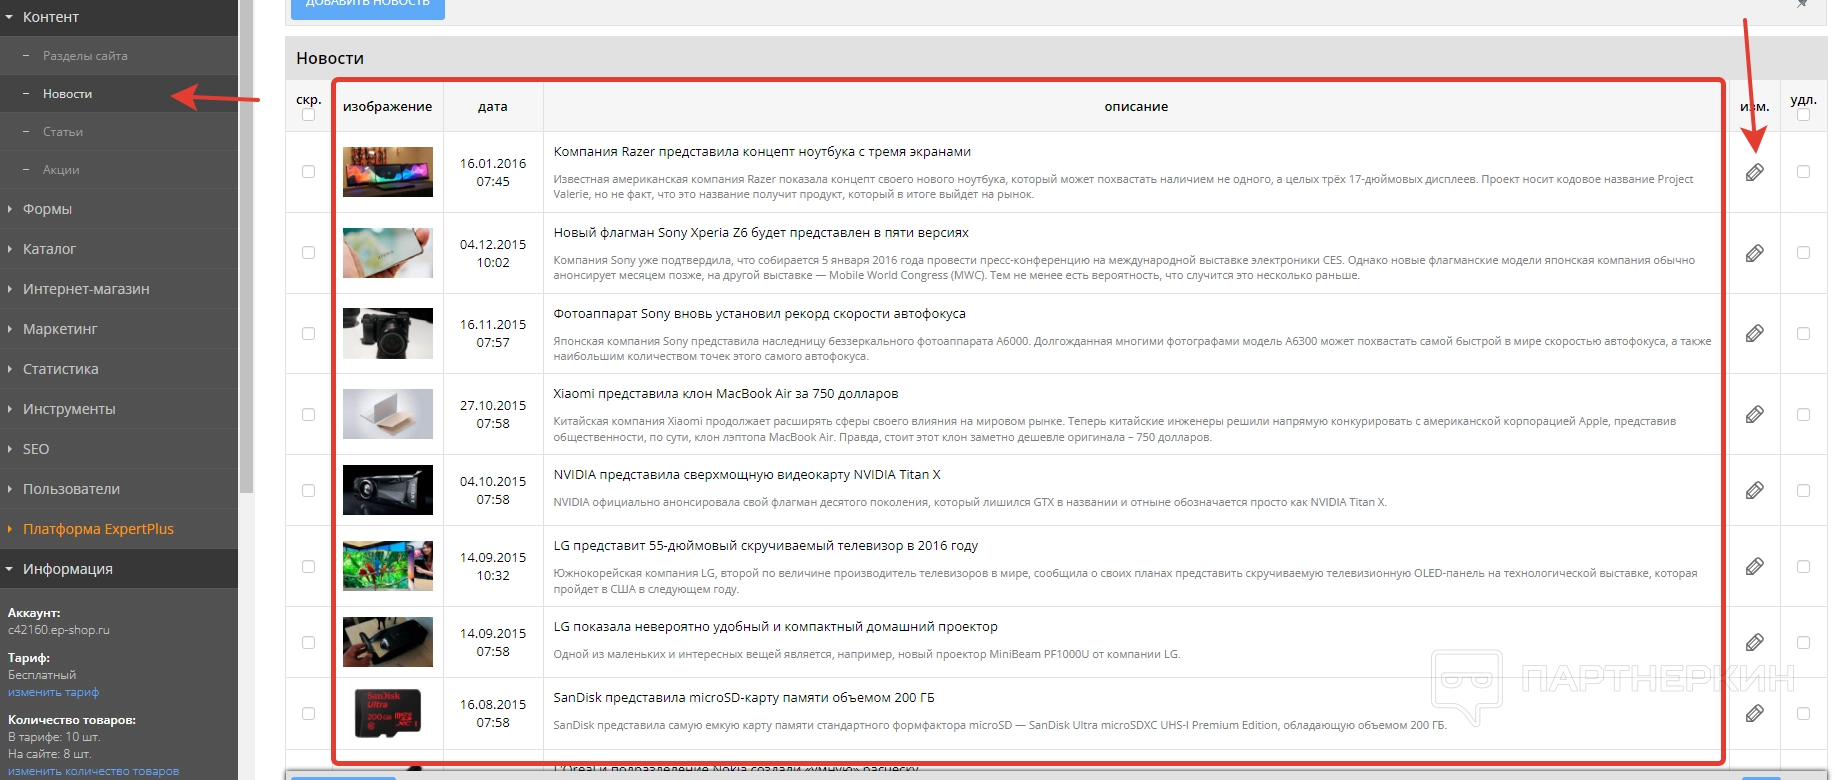Screen dimensions: 1847x780
Task: Click the описание column header
Action: coord(1136,107)
